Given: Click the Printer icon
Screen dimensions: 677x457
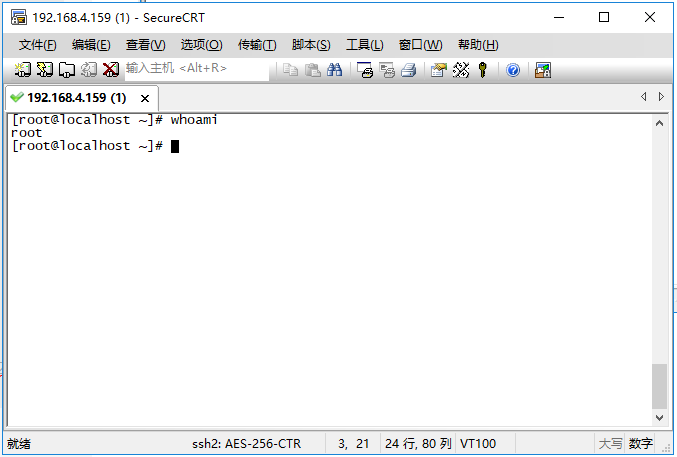Looking at the screenshot, I should (409, 70).
